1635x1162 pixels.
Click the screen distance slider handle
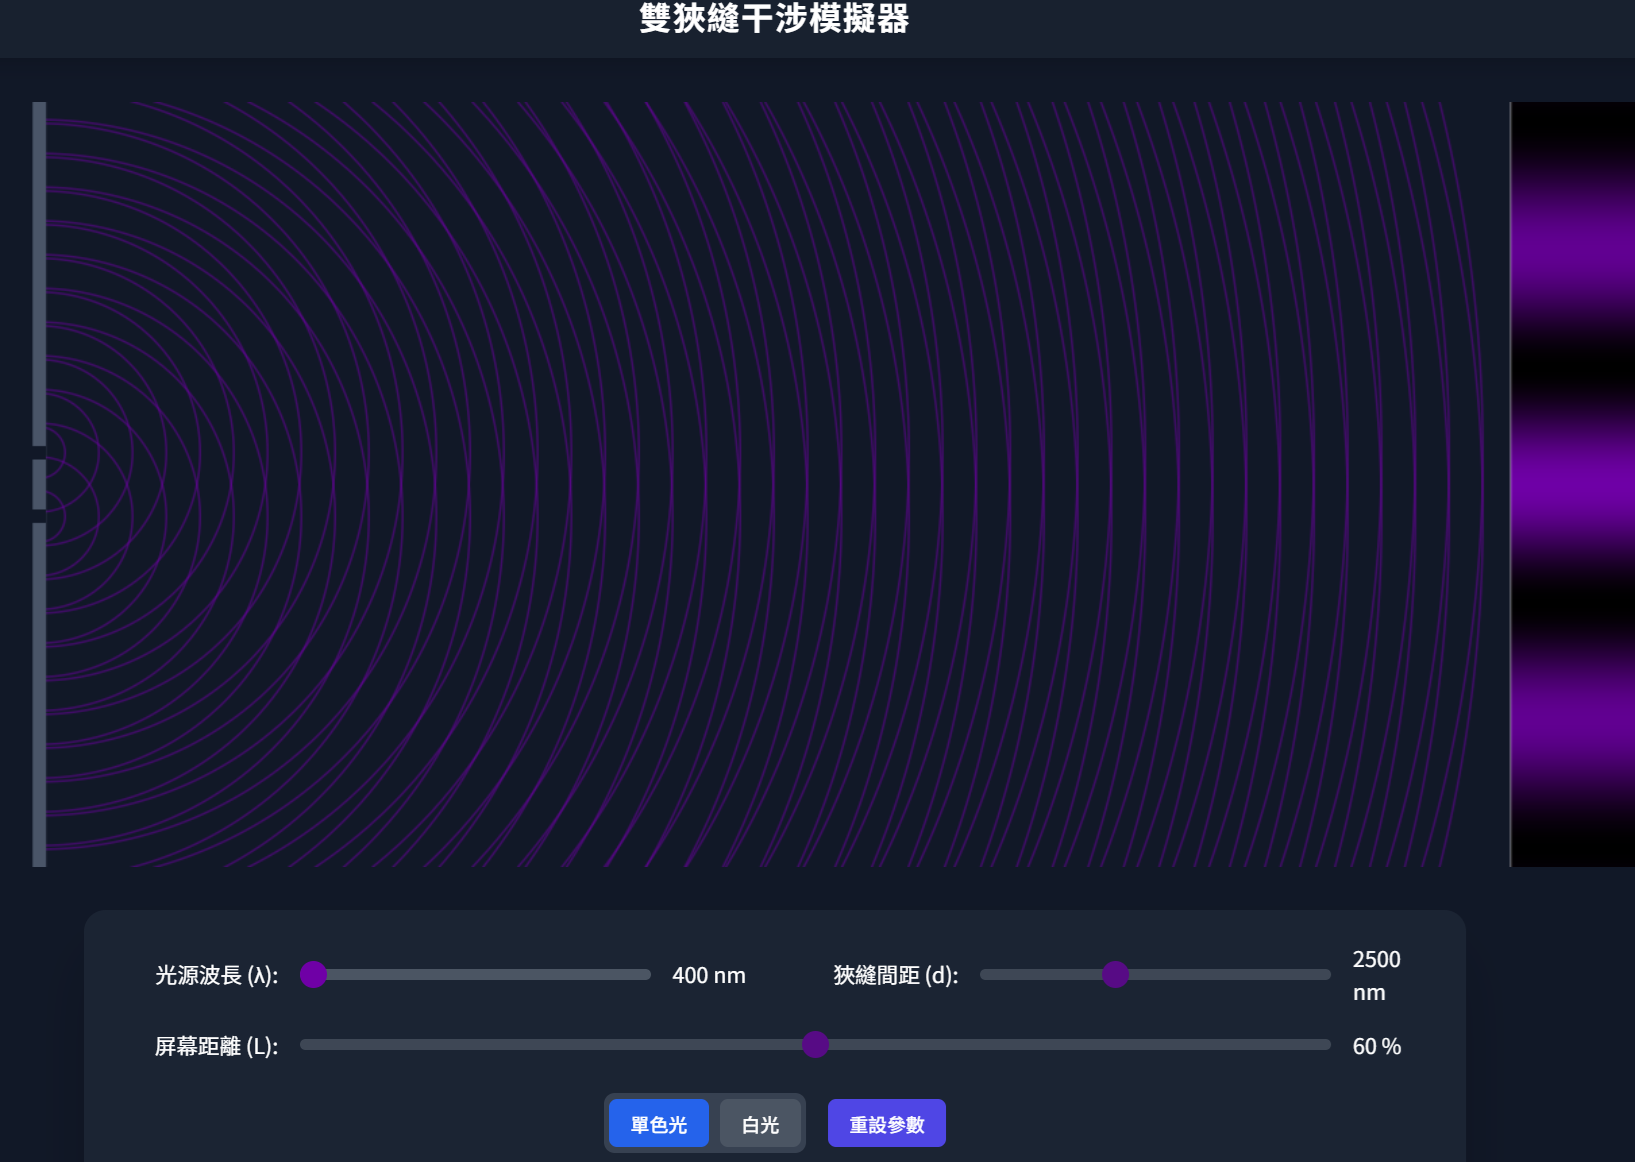click(x=815, y=1045)
